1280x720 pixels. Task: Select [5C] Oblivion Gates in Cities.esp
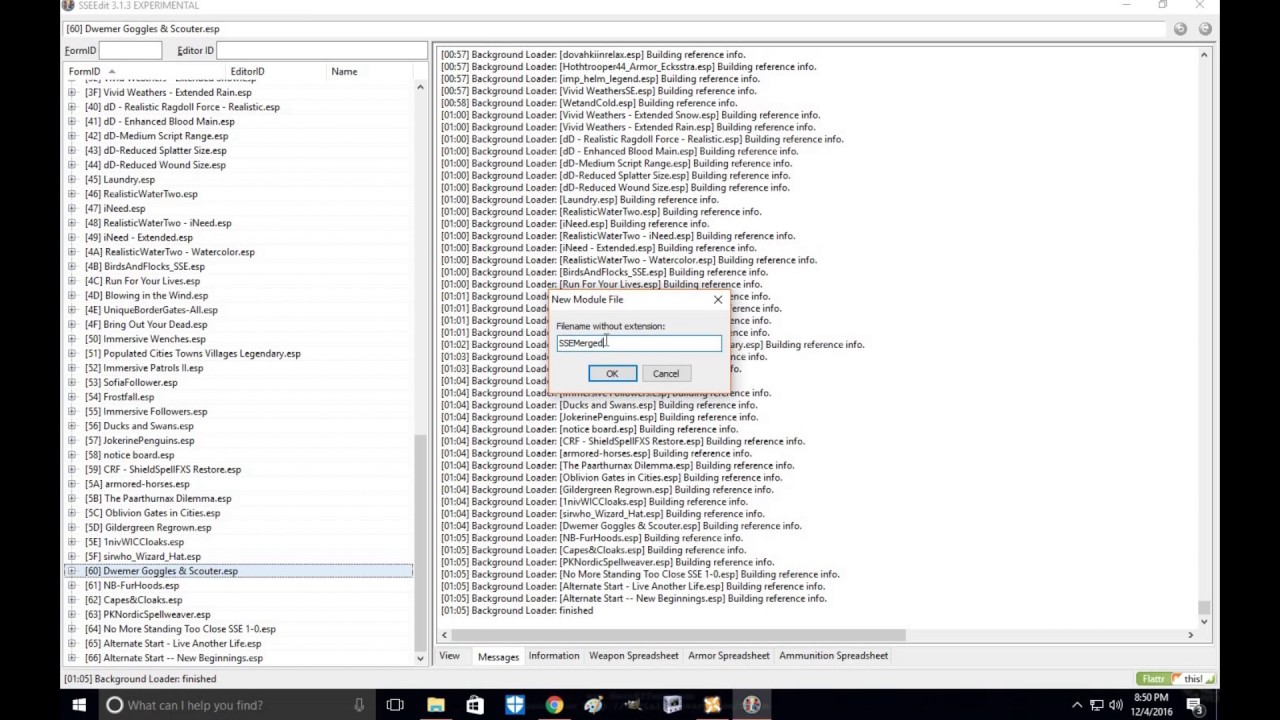(152, 513)
